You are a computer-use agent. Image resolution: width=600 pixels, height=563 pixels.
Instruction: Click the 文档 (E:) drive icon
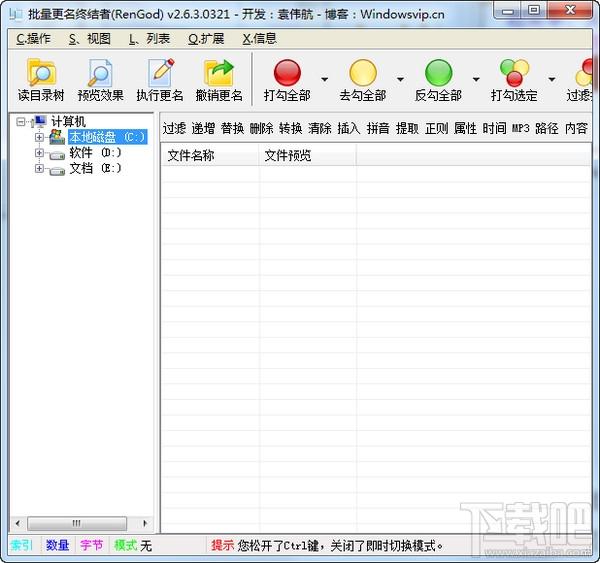(57, 170)
